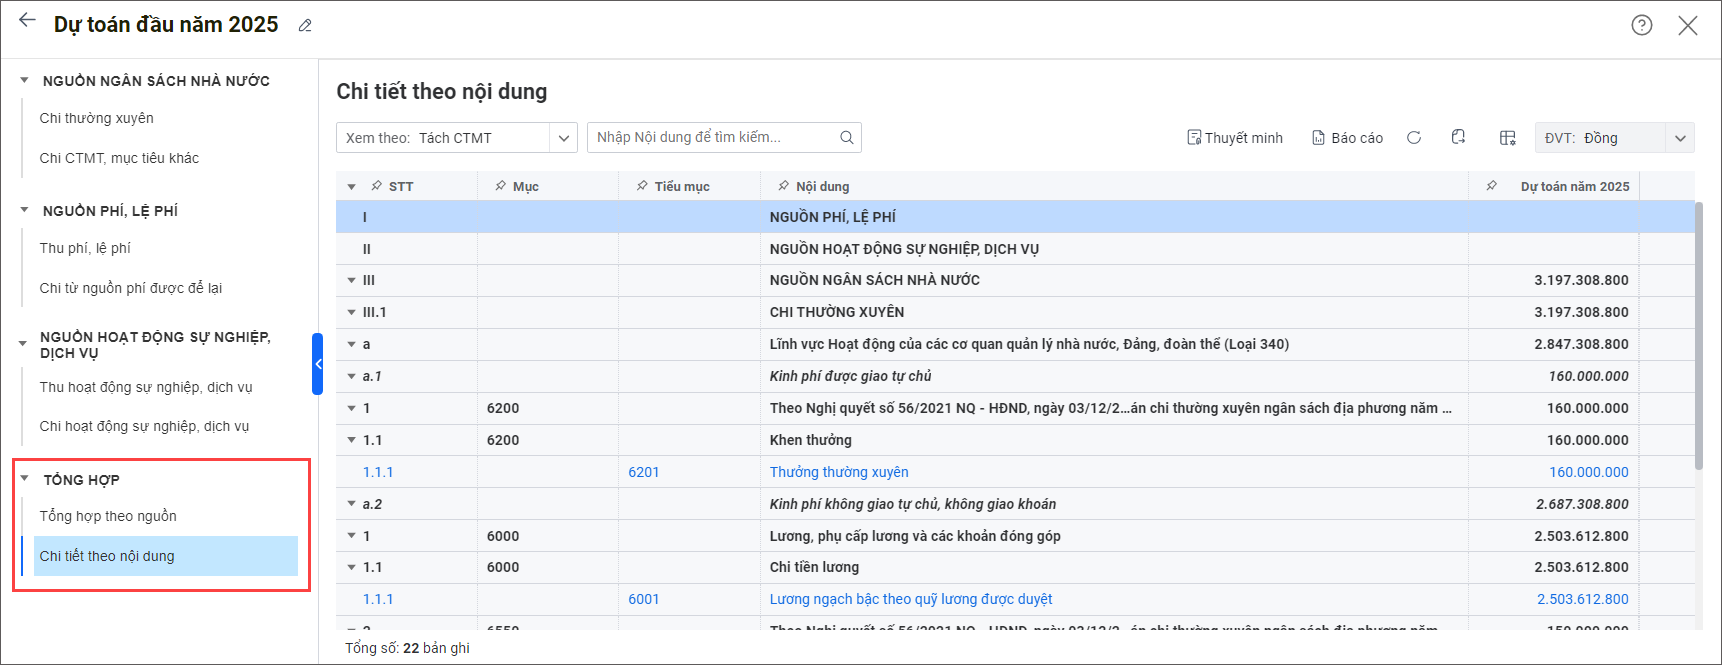Pin the Mục column with its pin icon
This screenshot has height=665, width=1722.
pyautogui.click(x=500, y=186)
